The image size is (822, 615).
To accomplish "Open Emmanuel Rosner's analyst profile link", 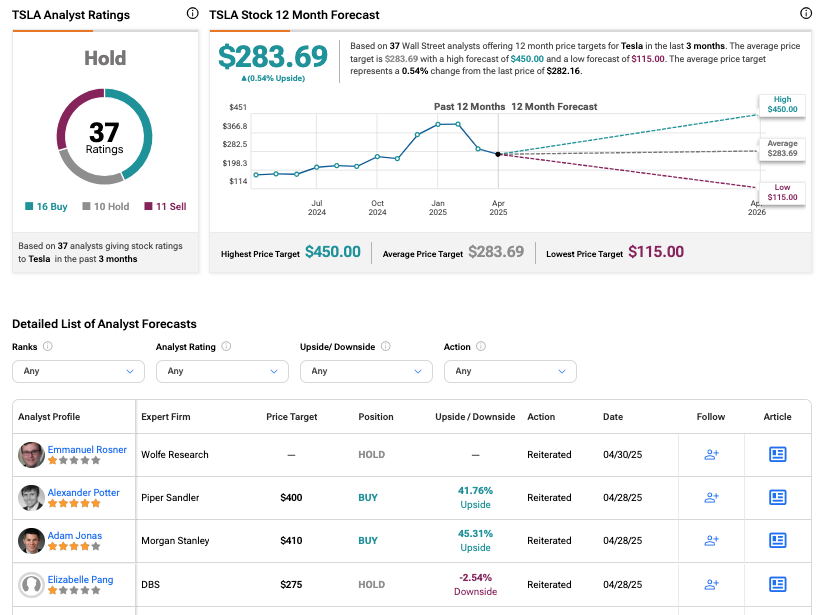I will coord(87,449).
